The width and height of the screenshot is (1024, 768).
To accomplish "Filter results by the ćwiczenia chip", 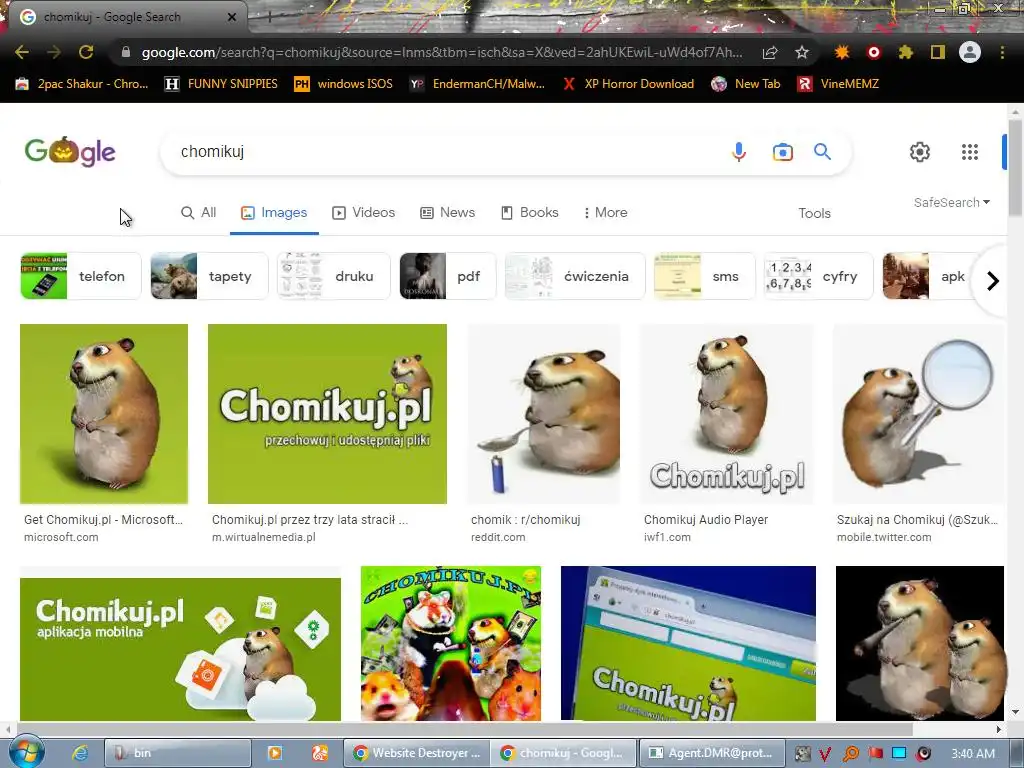I will (575, 276).
